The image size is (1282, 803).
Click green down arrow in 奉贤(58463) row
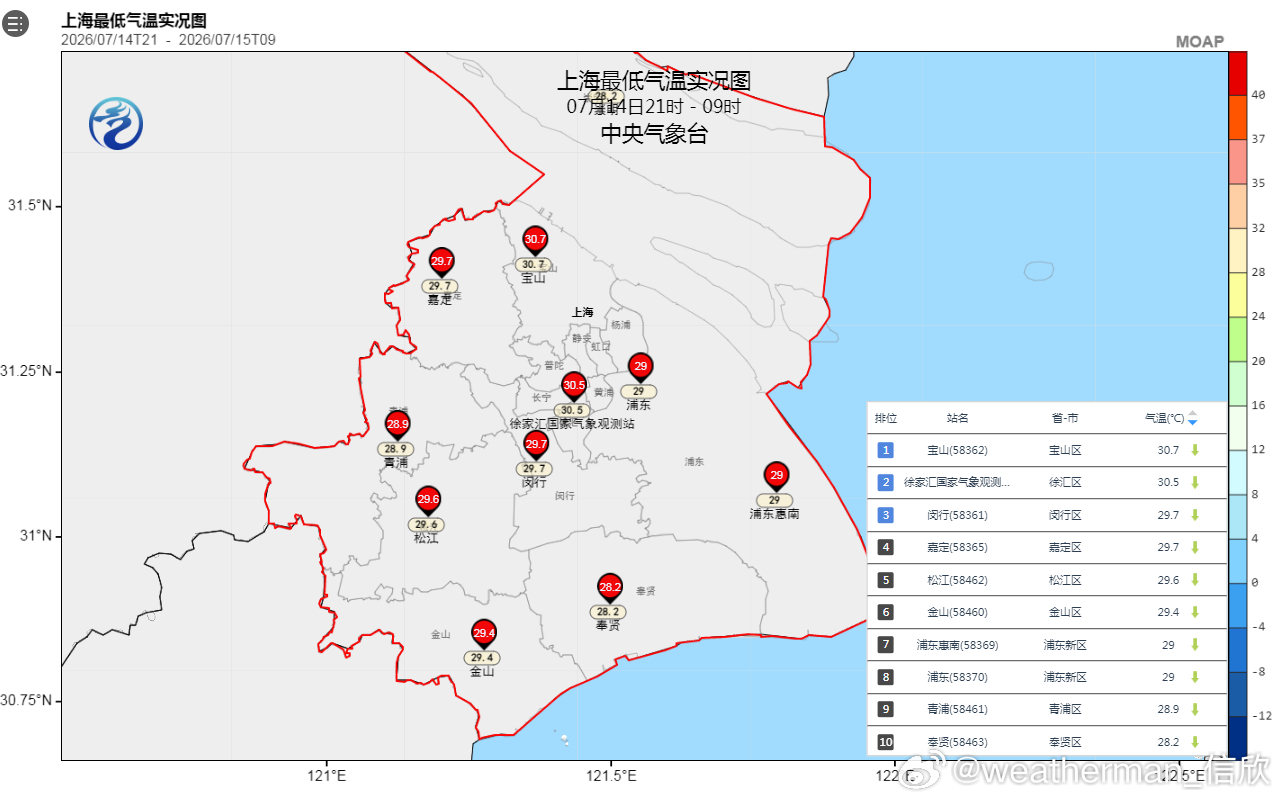coord(1194,742)
